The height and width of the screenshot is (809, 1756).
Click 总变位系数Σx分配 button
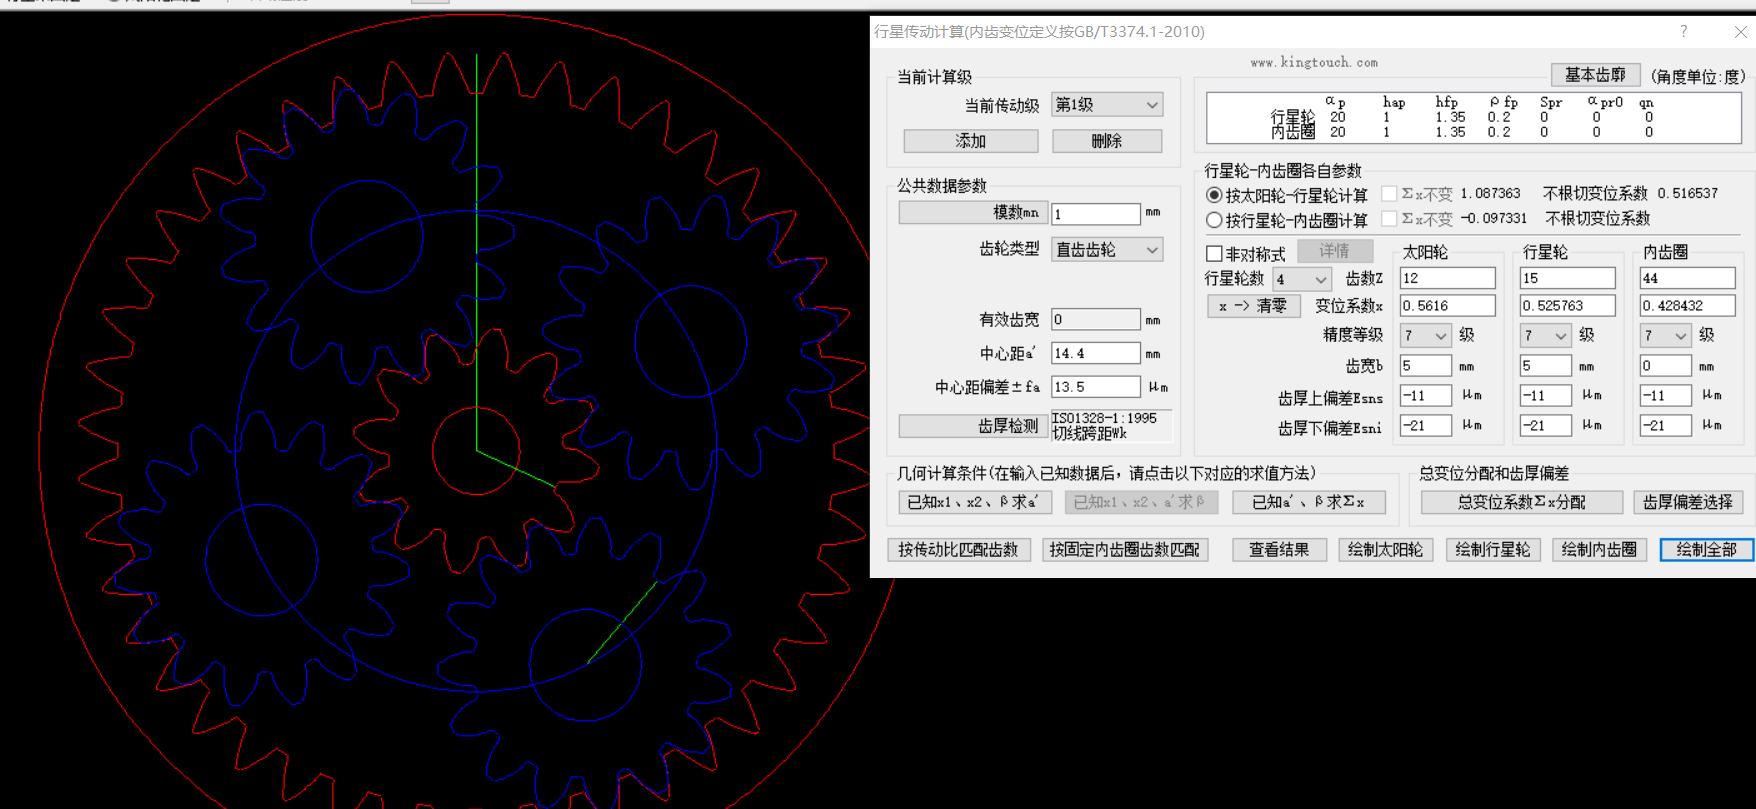pyautogui.click(x=1521, y=502)
